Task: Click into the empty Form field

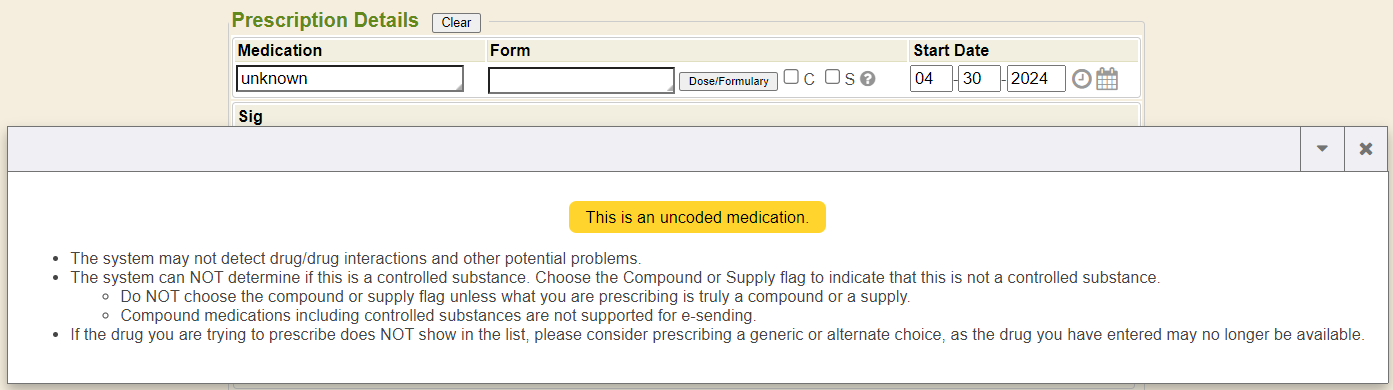Action: coord(582,80)
